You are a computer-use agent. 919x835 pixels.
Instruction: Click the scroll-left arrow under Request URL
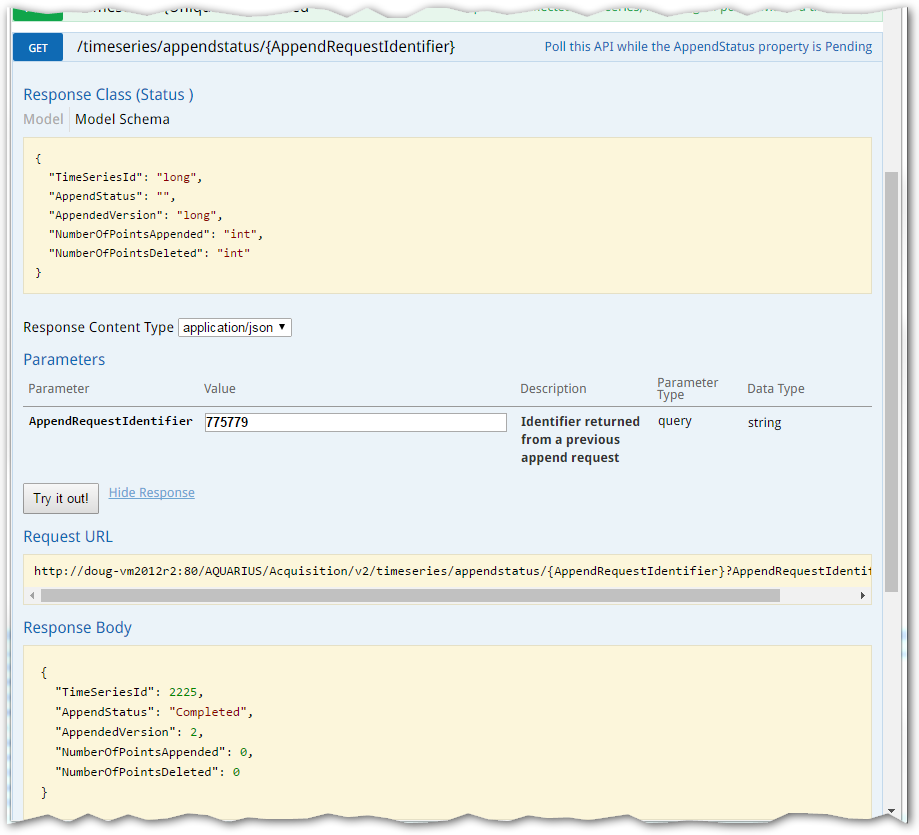pyautogui.click(x=32, y=595)
